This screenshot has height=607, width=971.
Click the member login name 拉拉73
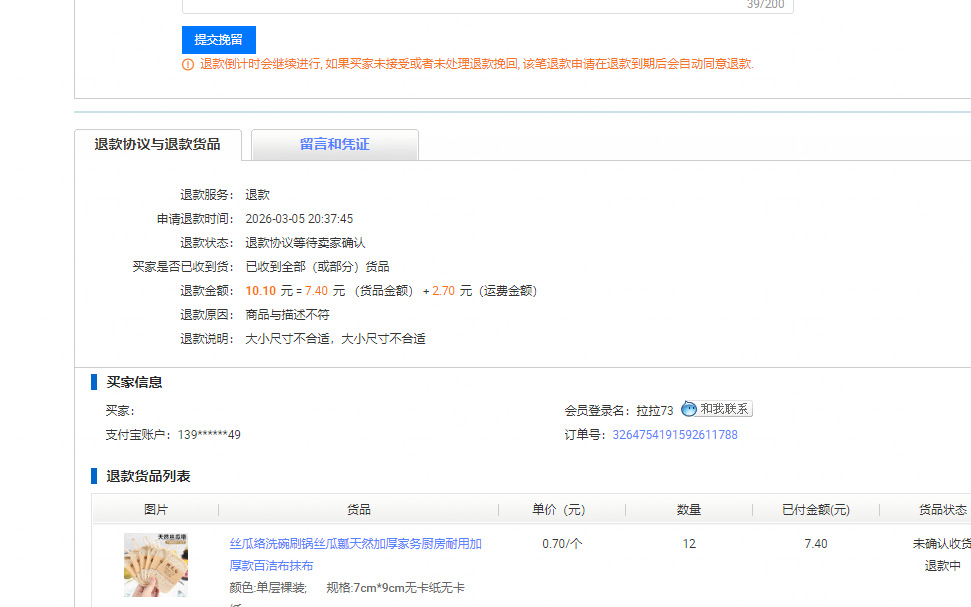[655, 411]
